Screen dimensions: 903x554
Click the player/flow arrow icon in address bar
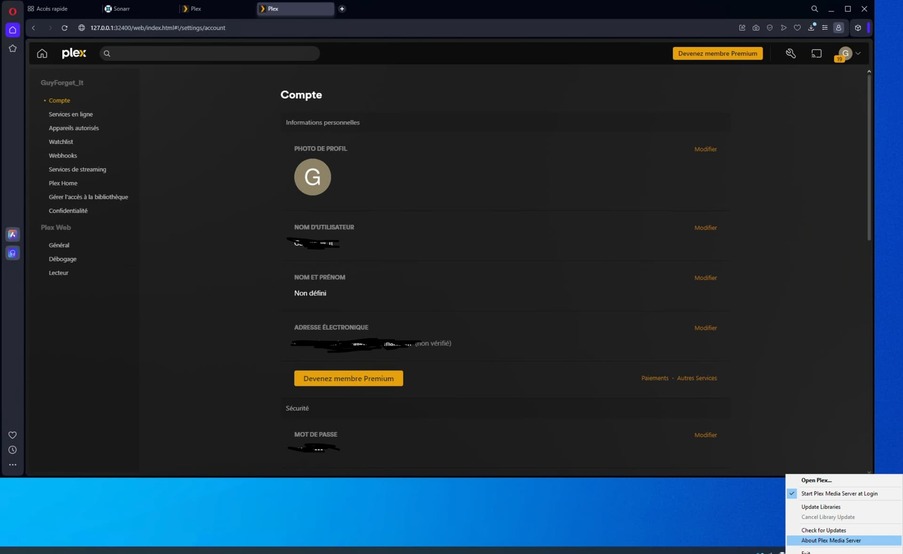[x=783, y=28]
